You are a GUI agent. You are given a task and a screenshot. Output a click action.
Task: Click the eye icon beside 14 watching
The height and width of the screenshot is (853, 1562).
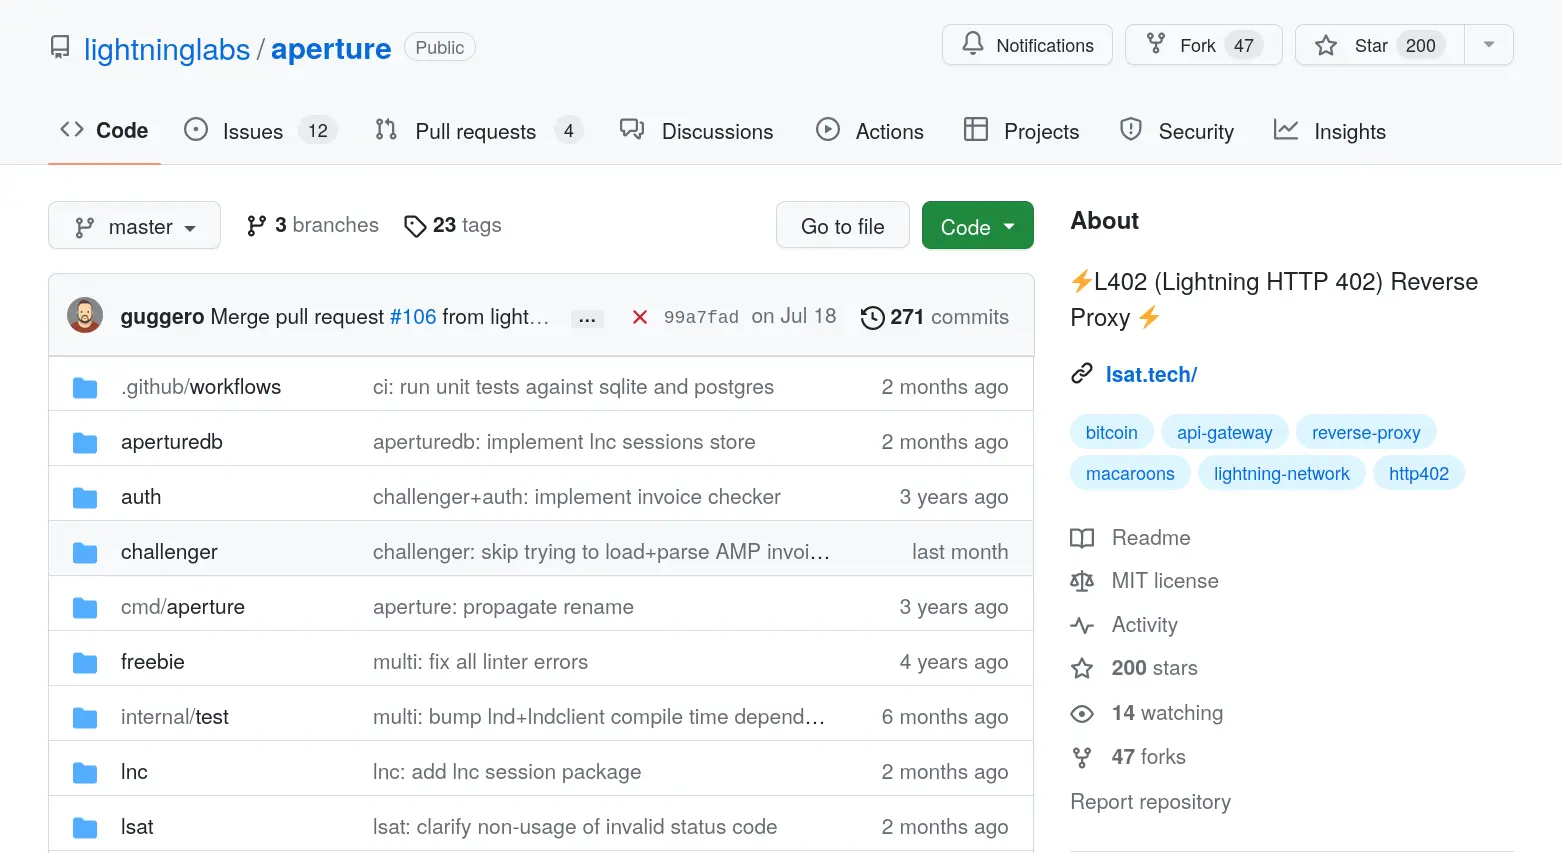(x=1082, y=713)
